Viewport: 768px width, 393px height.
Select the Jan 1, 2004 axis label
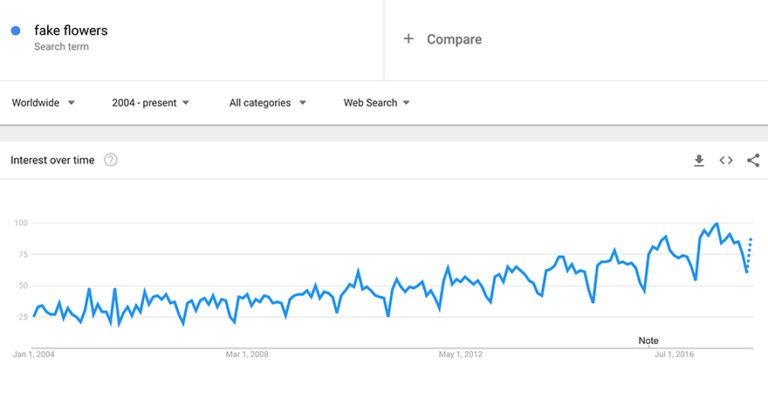[x=34, y=354]
